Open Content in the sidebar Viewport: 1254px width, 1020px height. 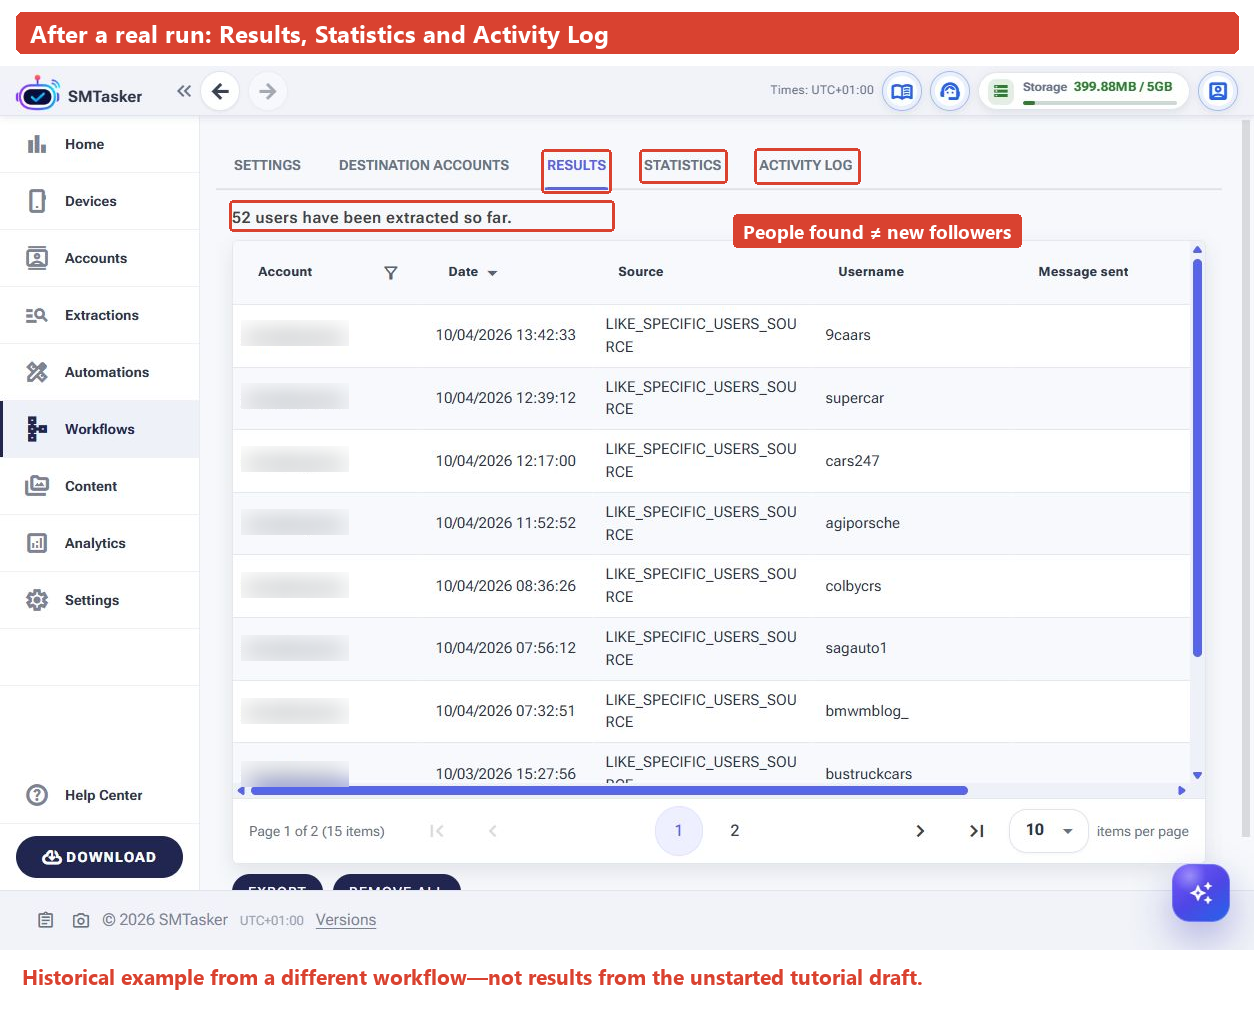click(99, 486)
